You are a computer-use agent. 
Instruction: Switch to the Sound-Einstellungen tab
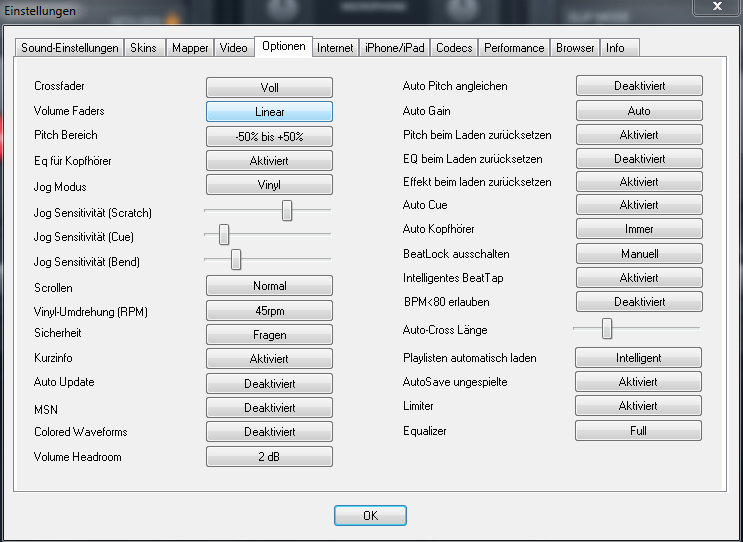(x=70, y=48)
